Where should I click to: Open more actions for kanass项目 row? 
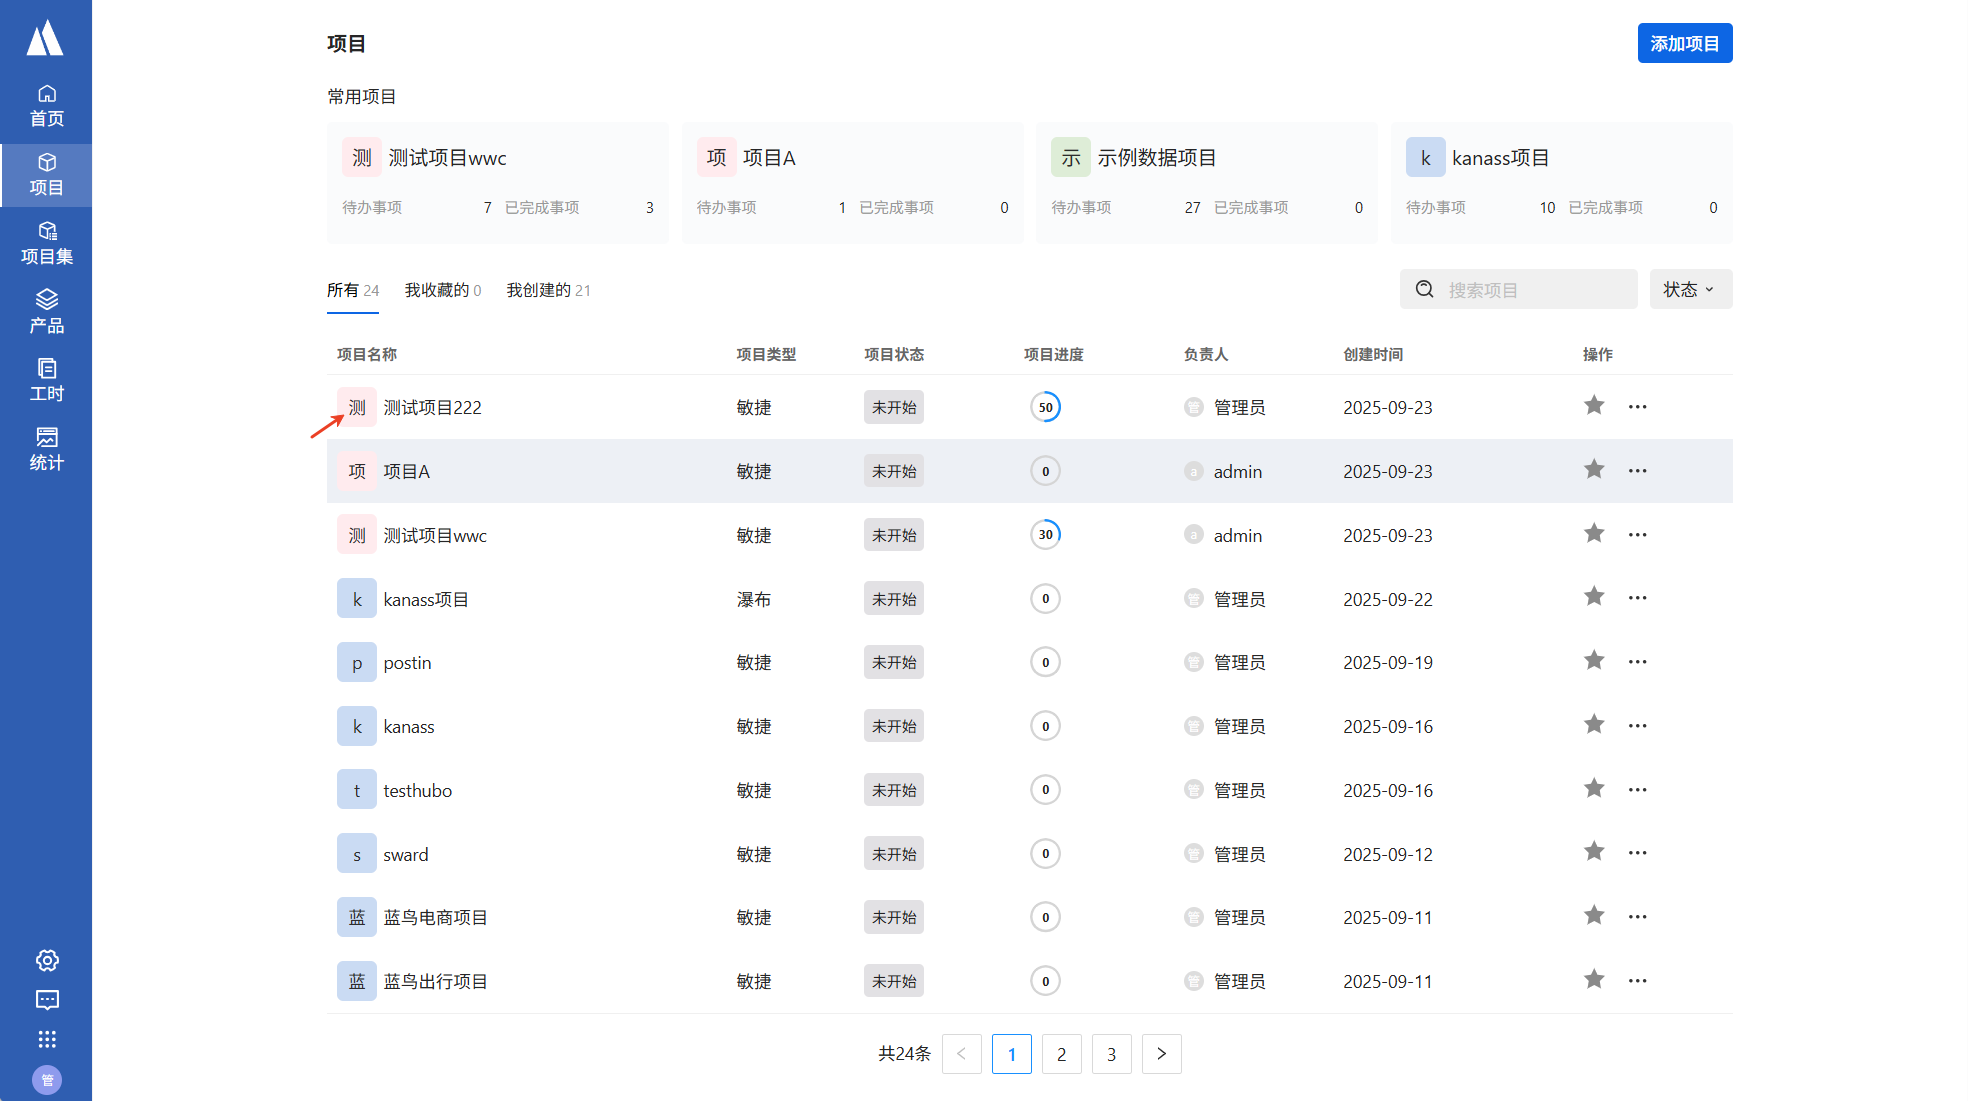point(1637,598)
